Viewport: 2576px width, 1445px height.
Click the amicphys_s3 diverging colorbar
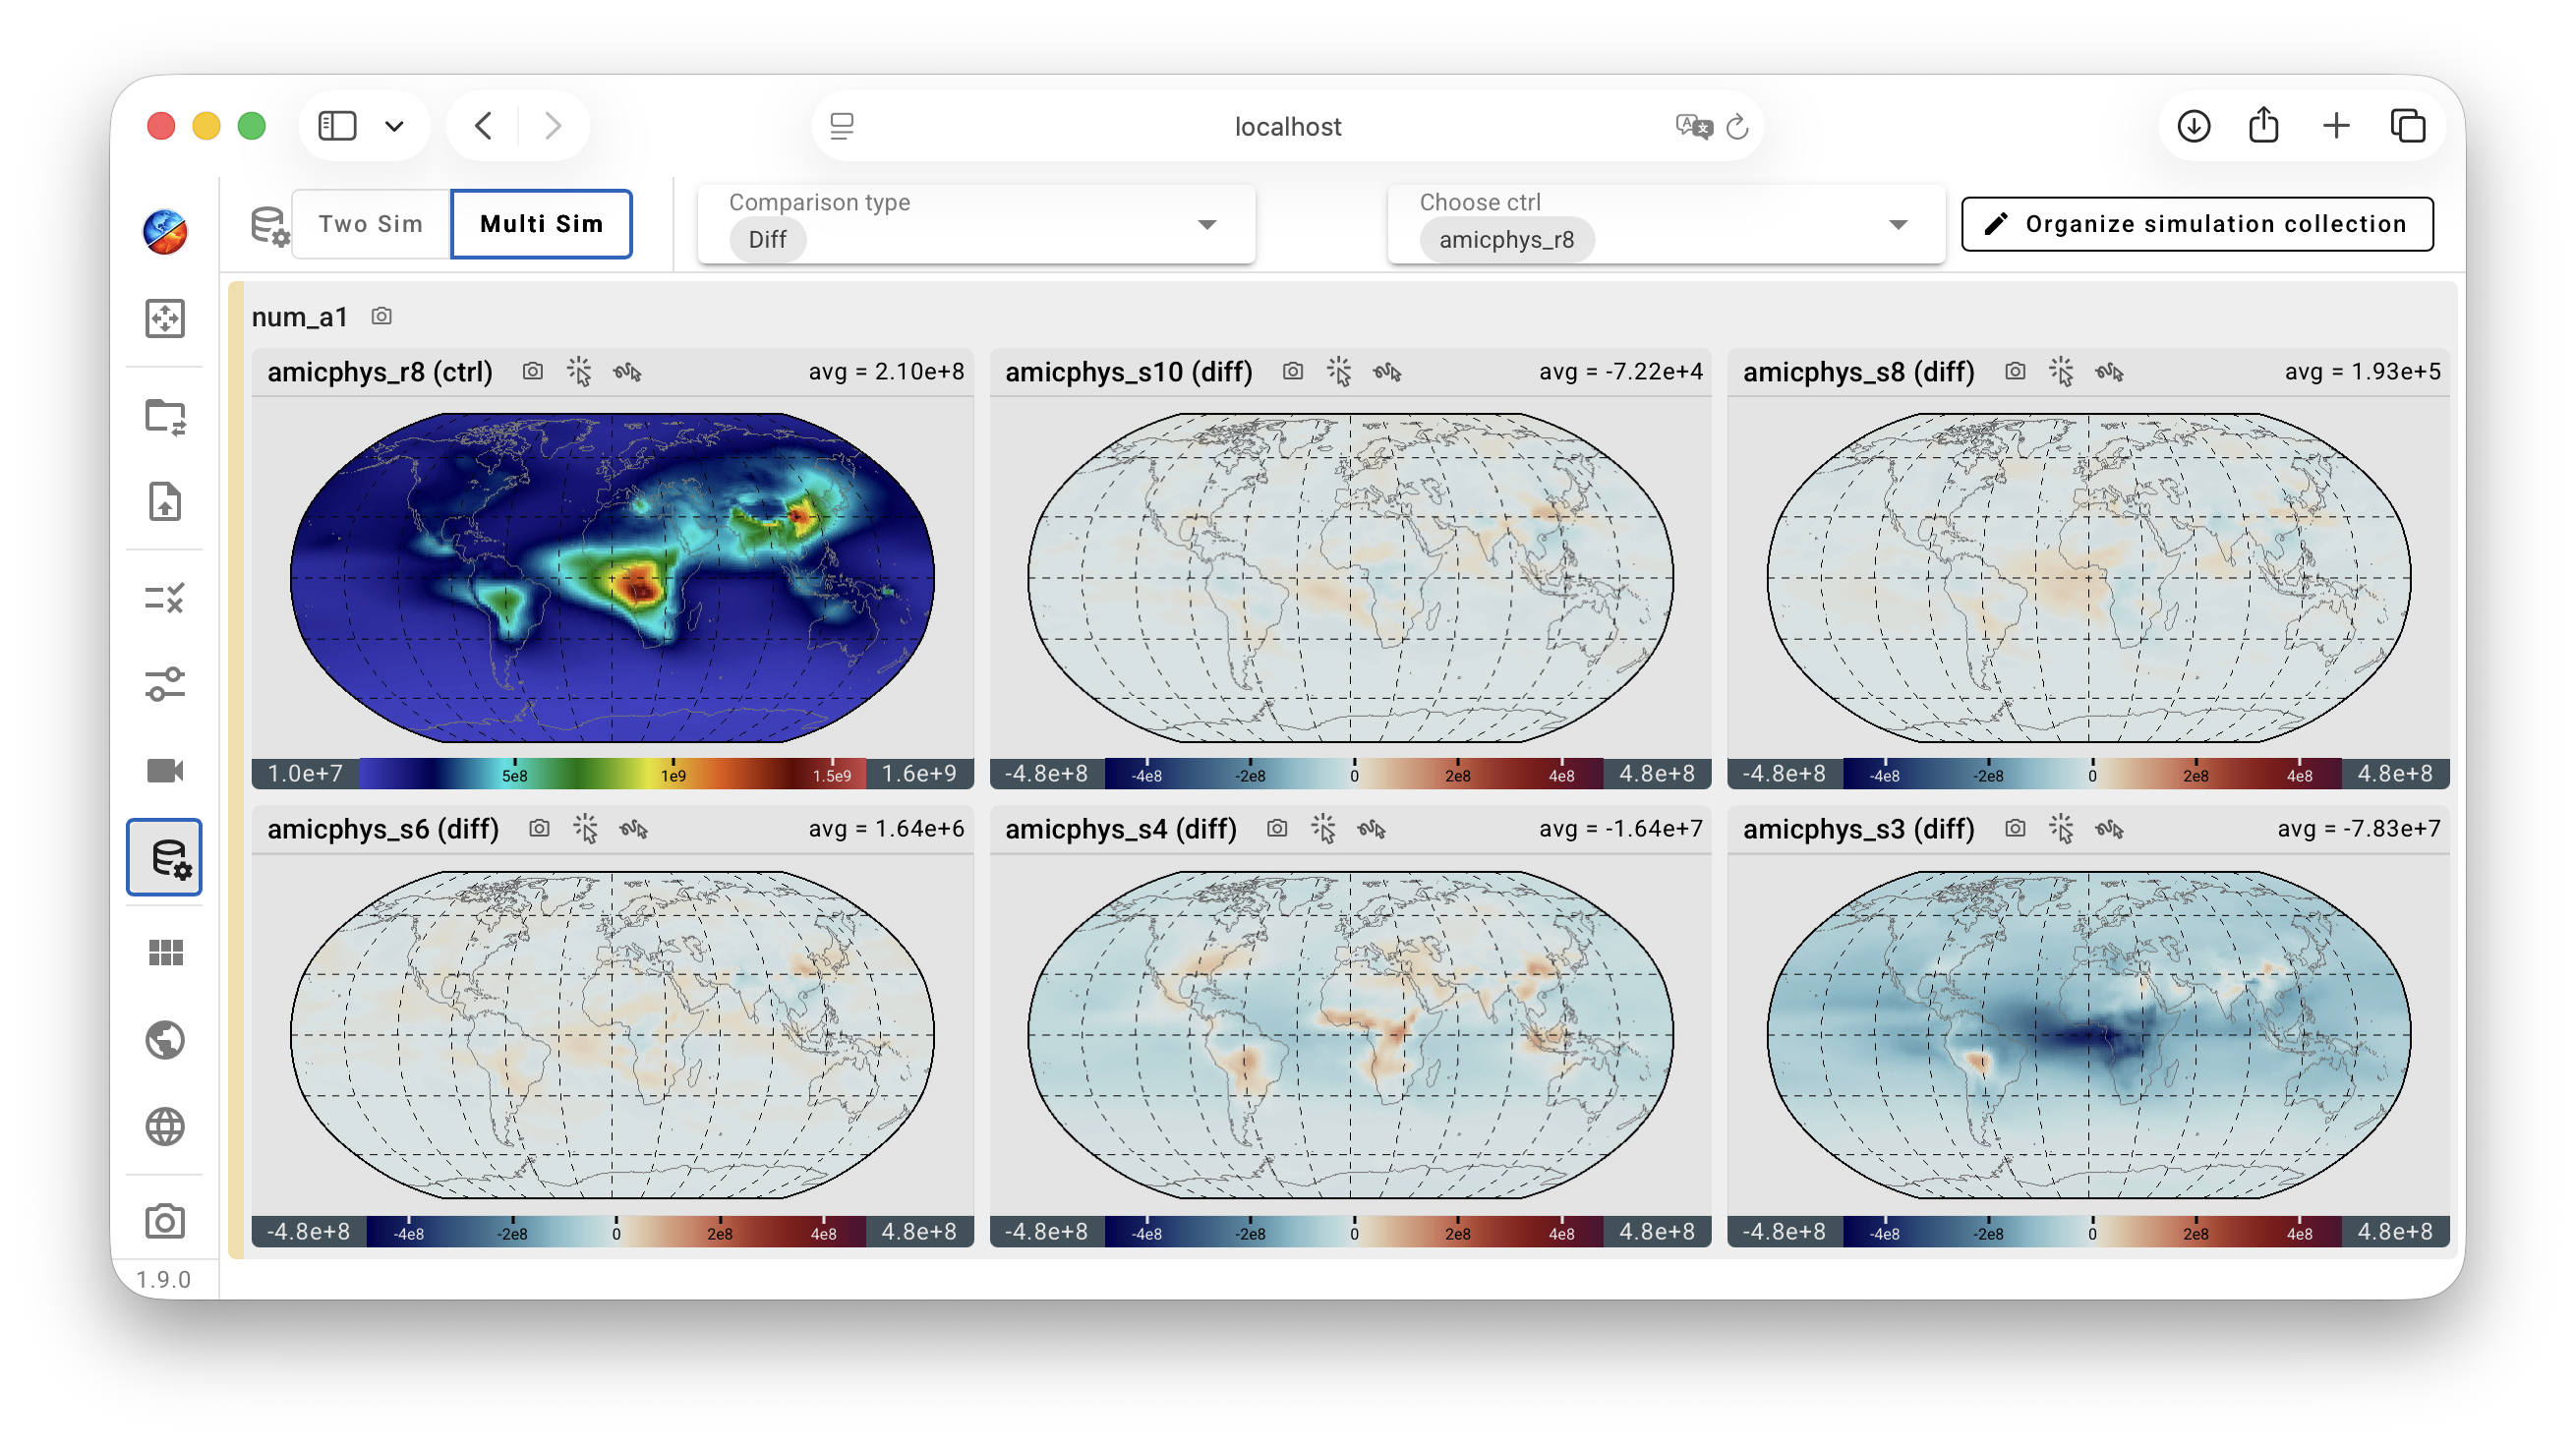coord(2092,1232)
